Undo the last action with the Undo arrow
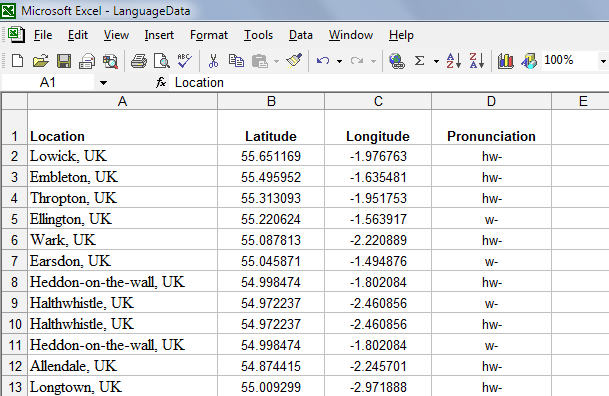The width and height of the screenshot is (609, 396). [323, 61]
